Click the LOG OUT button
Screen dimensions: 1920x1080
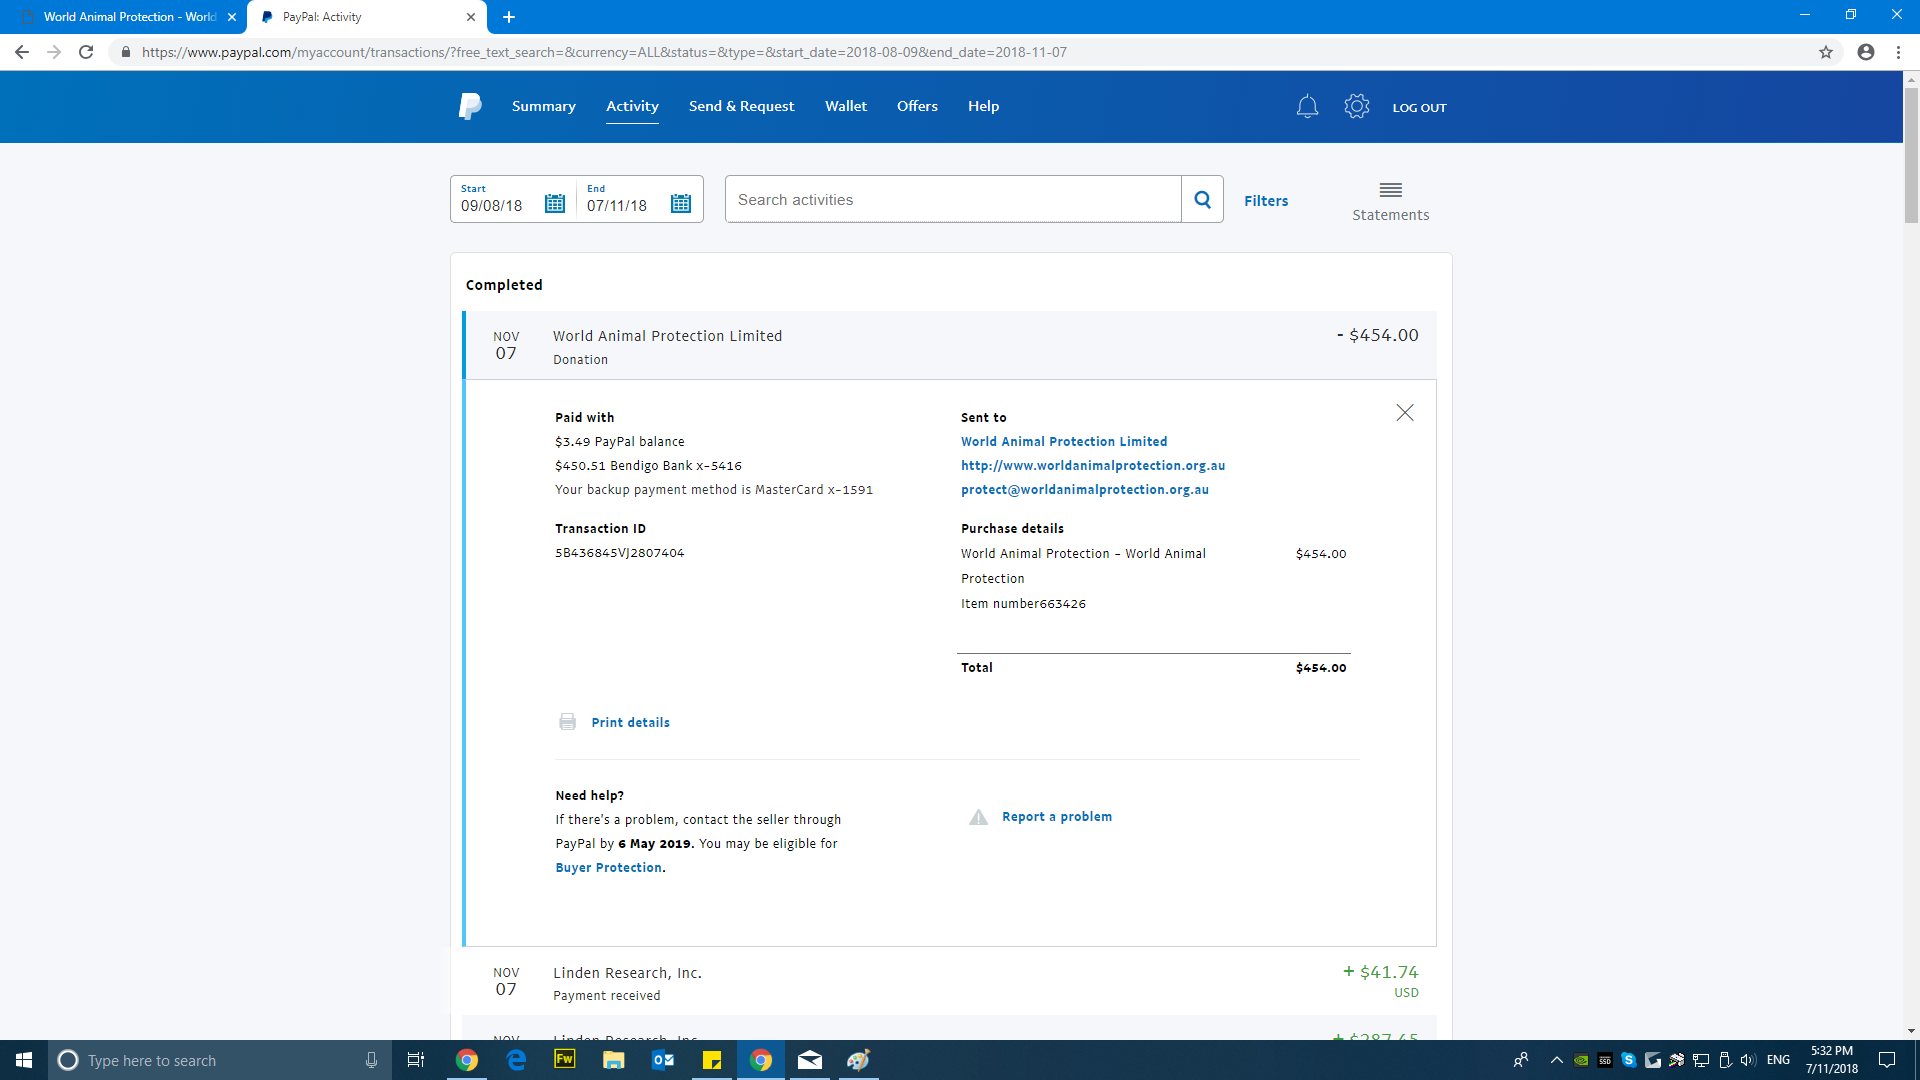coord(1420,108)
